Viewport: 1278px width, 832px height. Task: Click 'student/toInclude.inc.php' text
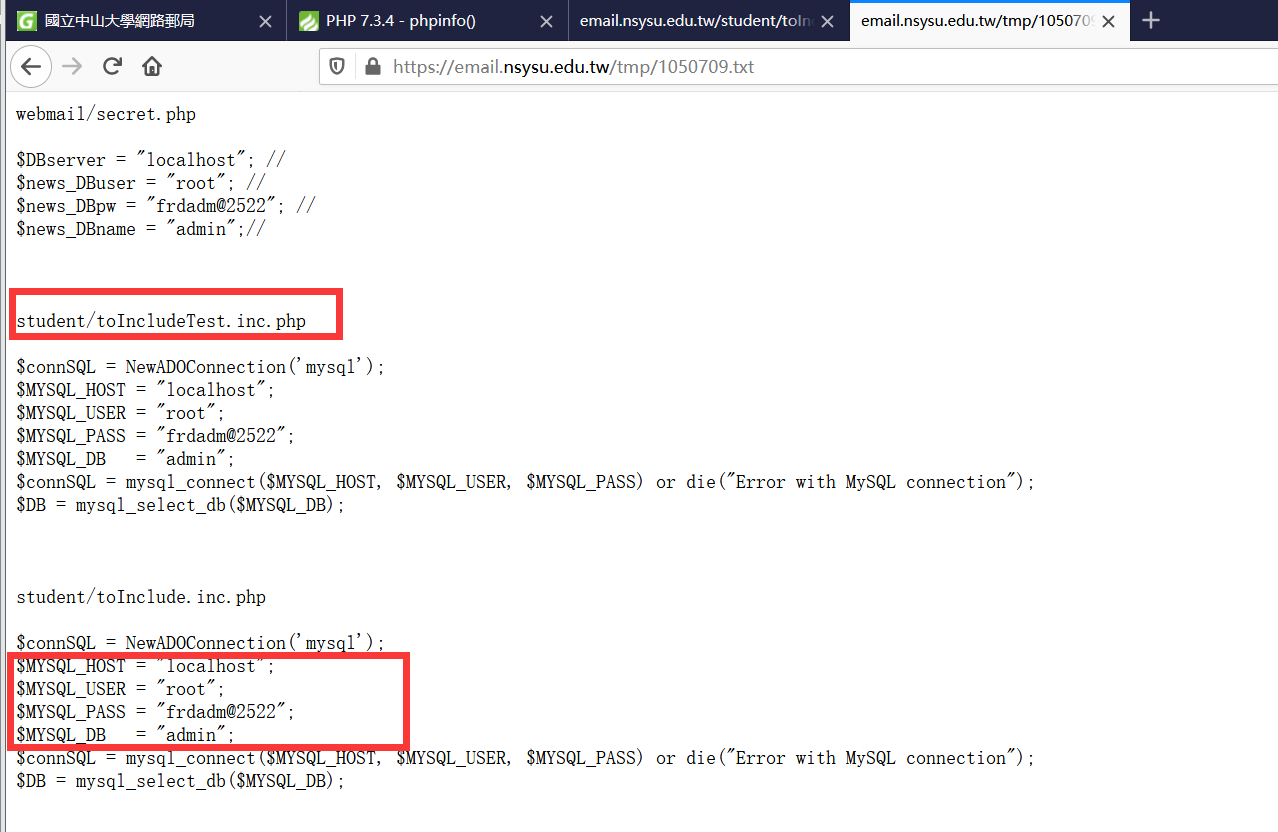click(x=141, y=597)
